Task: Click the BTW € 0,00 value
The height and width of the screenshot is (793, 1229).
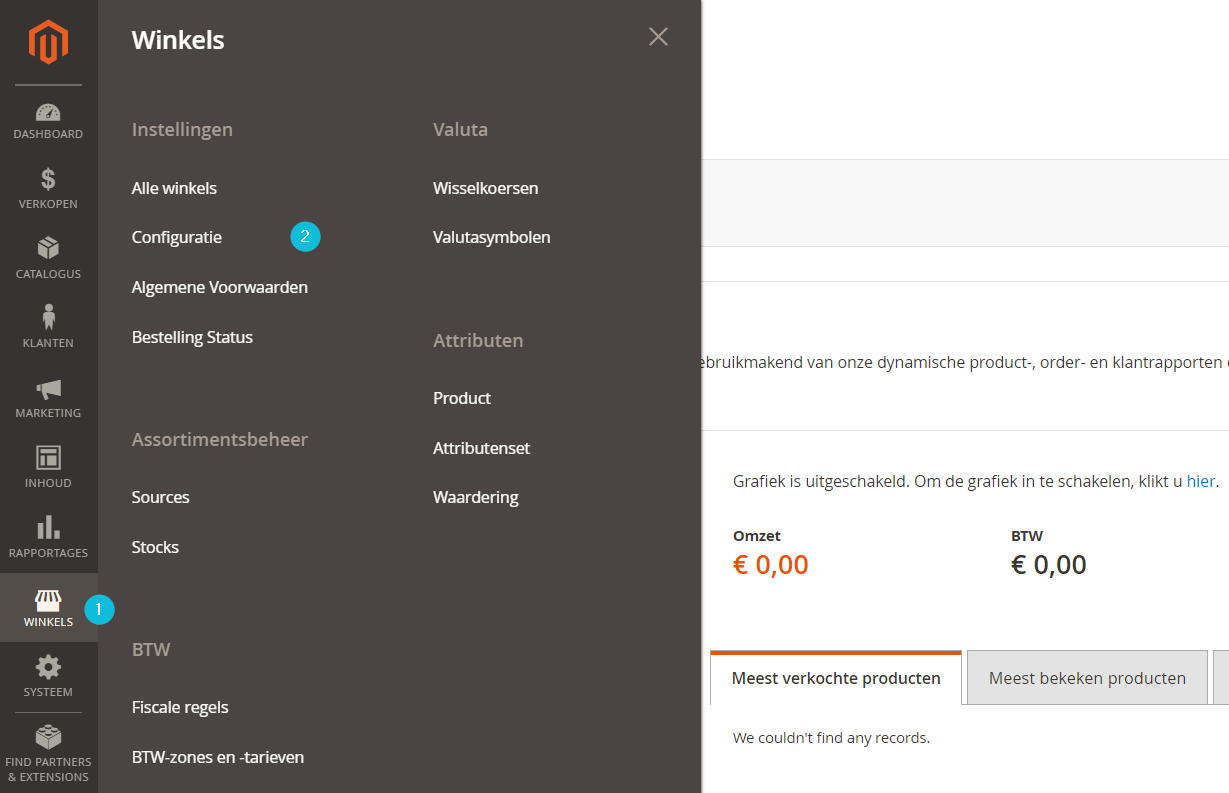Action: pos(1048,565)
